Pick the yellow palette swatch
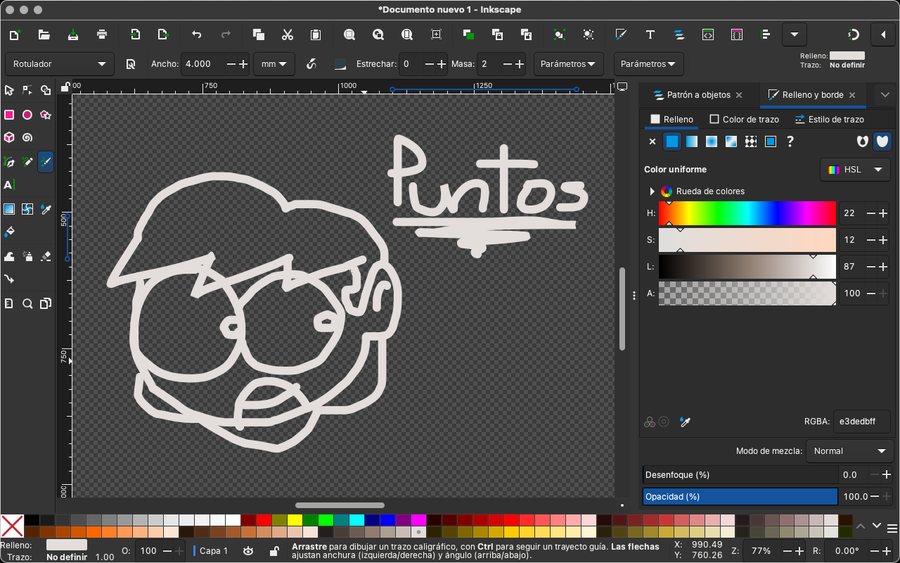 pos(294,520)
